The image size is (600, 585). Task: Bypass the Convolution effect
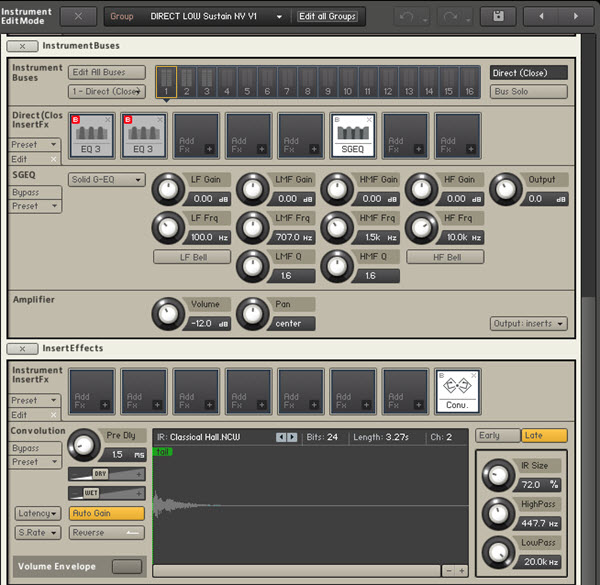(35, 448)
